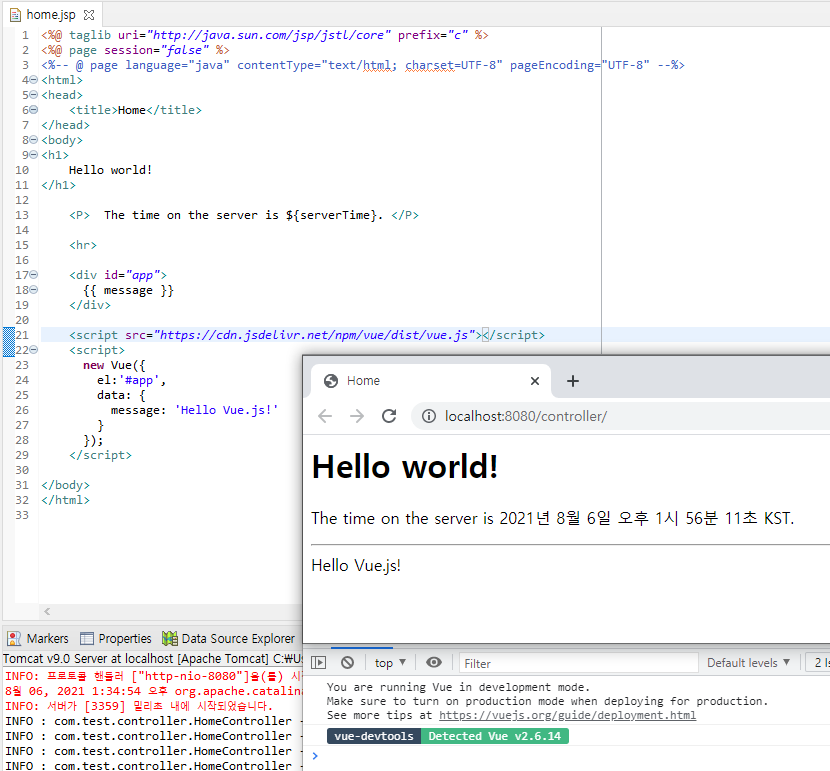The width and height of the screenshot is (830, 771).
Task: Switch to the Data Source Explorer tab
Action: [228, 639]
